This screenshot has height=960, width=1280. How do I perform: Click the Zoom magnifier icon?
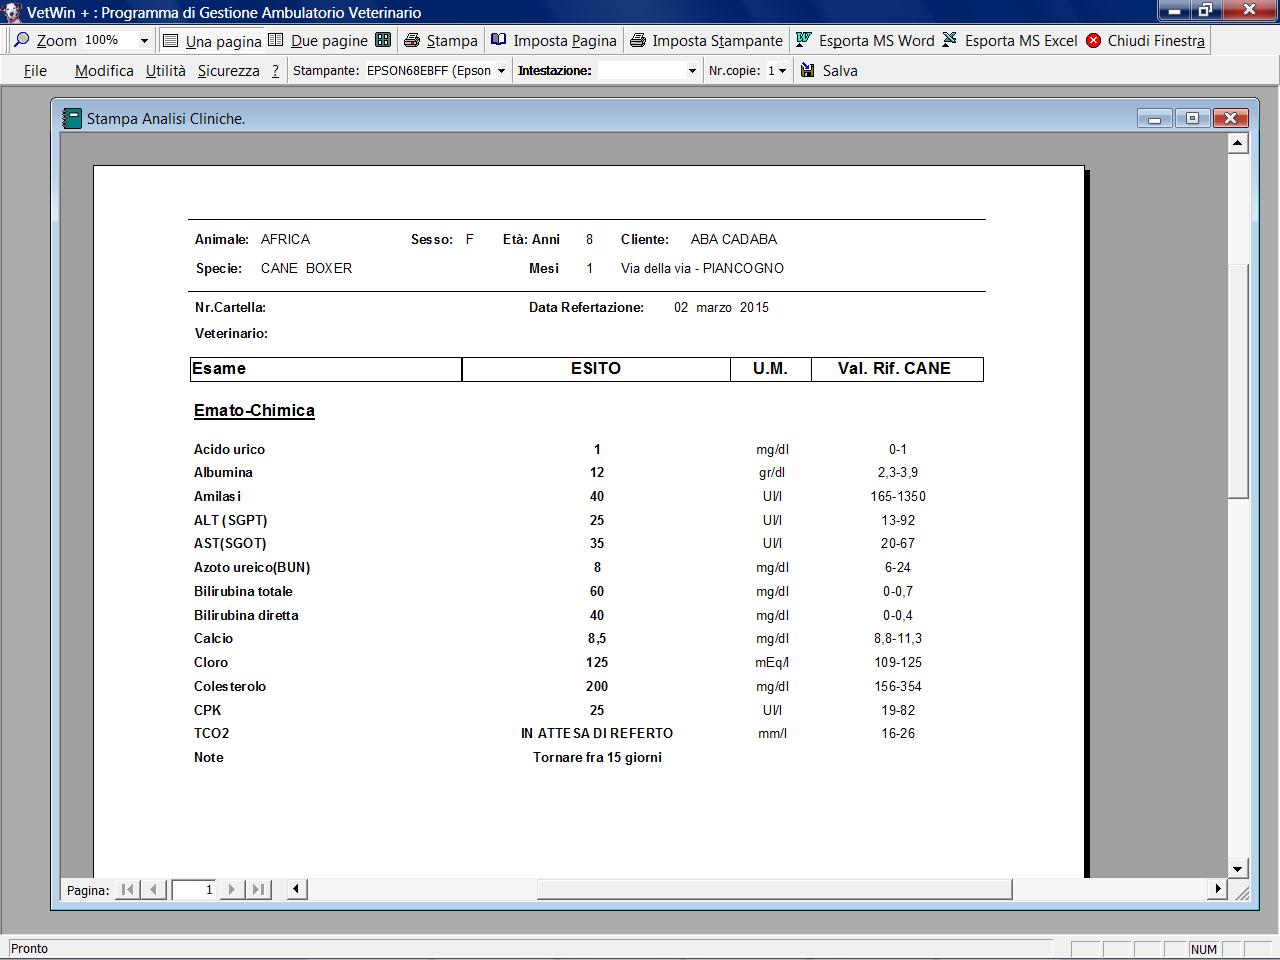click(22, 40)
